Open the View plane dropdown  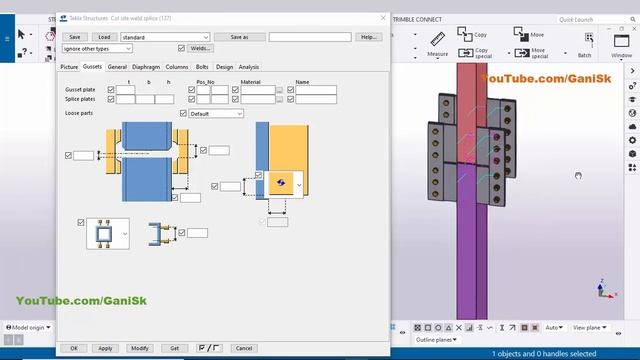[589, 328]
